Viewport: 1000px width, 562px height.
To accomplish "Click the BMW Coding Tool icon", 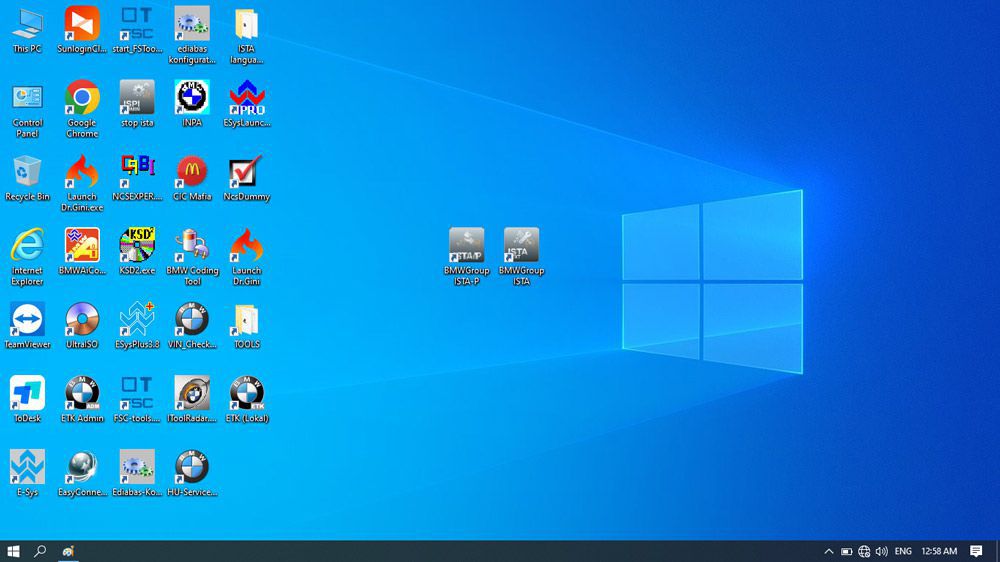I will [x=192, y=257].
